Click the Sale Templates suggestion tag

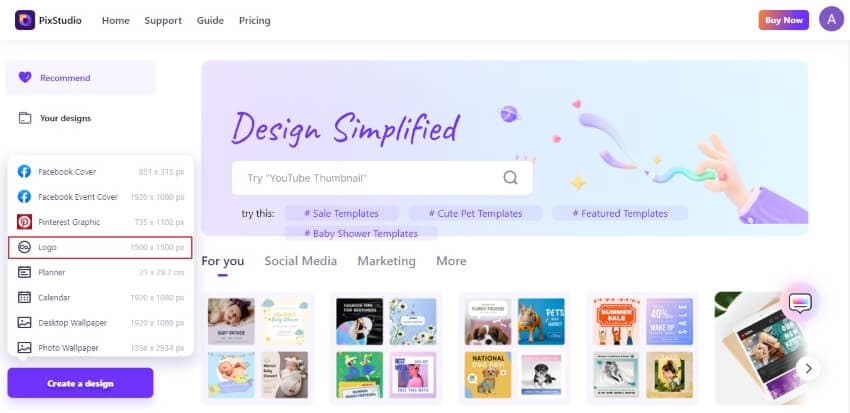(x=340, y=213)
